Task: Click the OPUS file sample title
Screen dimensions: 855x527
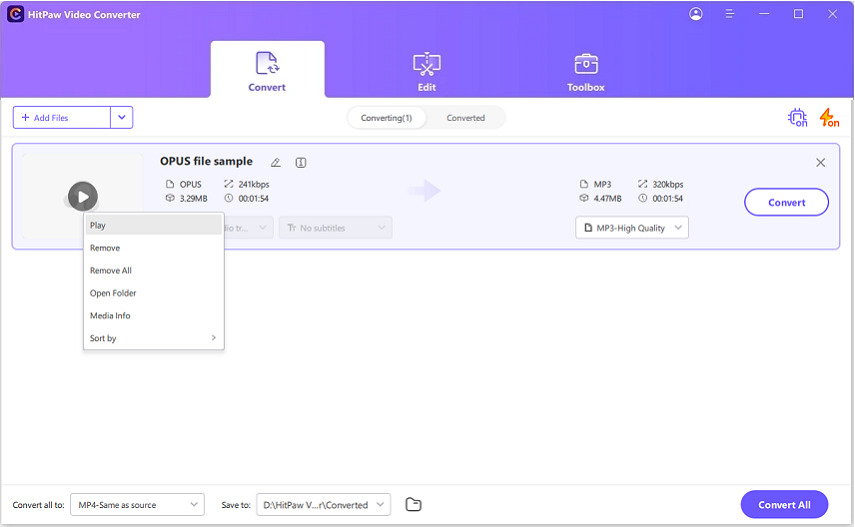Action: [206, 161]
